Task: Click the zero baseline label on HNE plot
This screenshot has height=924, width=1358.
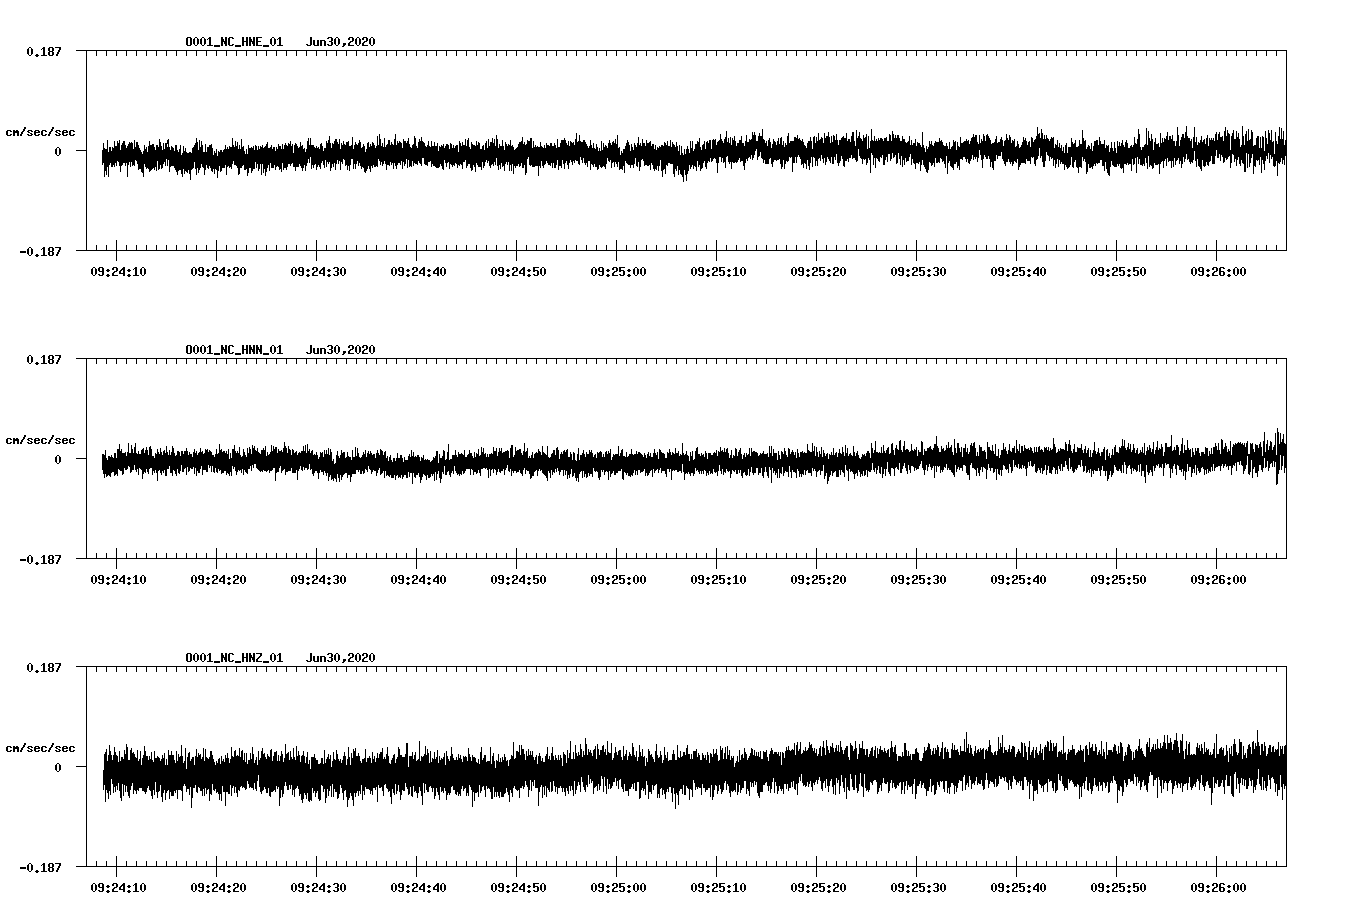Action: [58, 151]
